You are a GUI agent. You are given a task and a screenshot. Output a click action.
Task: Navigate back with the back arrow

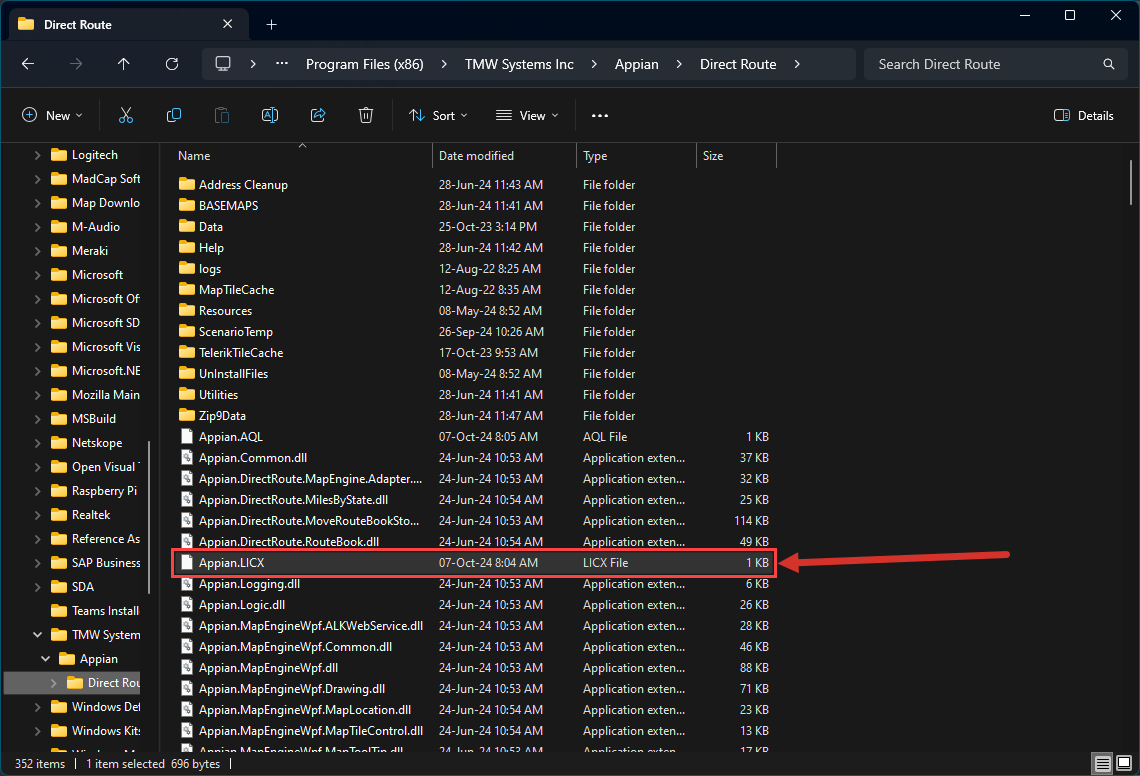coord(28,64)
